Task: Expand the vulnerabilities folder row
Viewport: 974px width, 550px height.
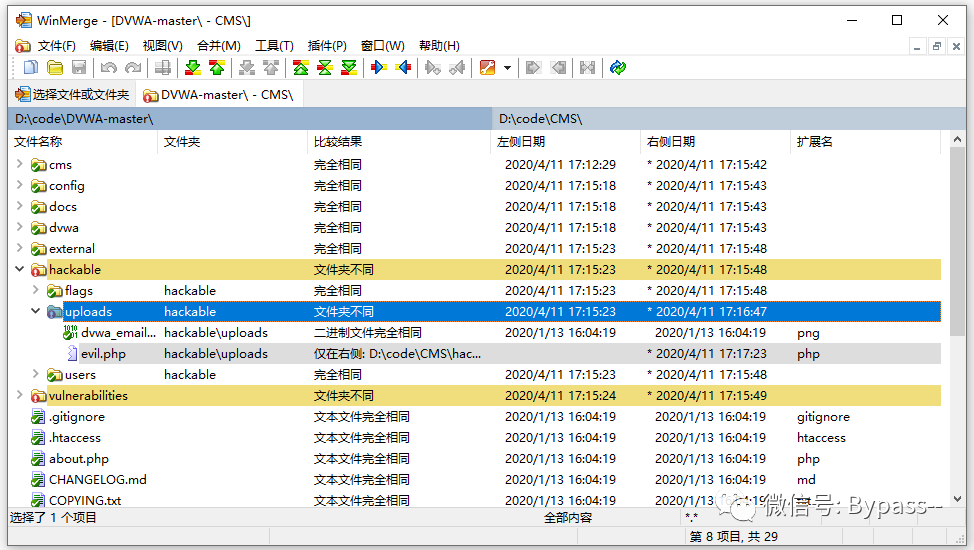Action: pos(19,395)
